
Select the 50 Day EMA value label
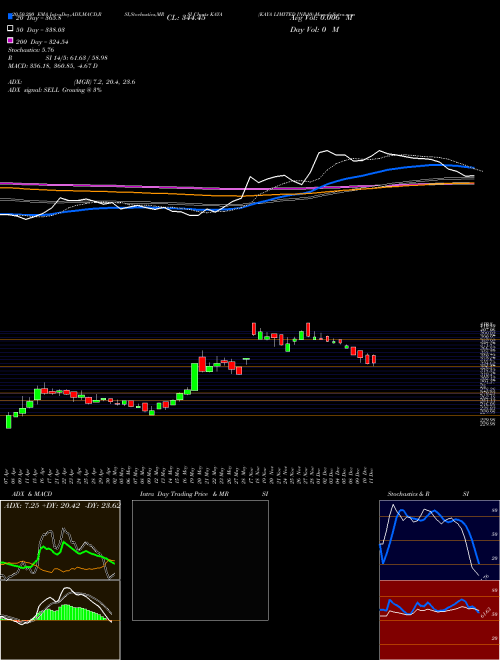point(40,30)
